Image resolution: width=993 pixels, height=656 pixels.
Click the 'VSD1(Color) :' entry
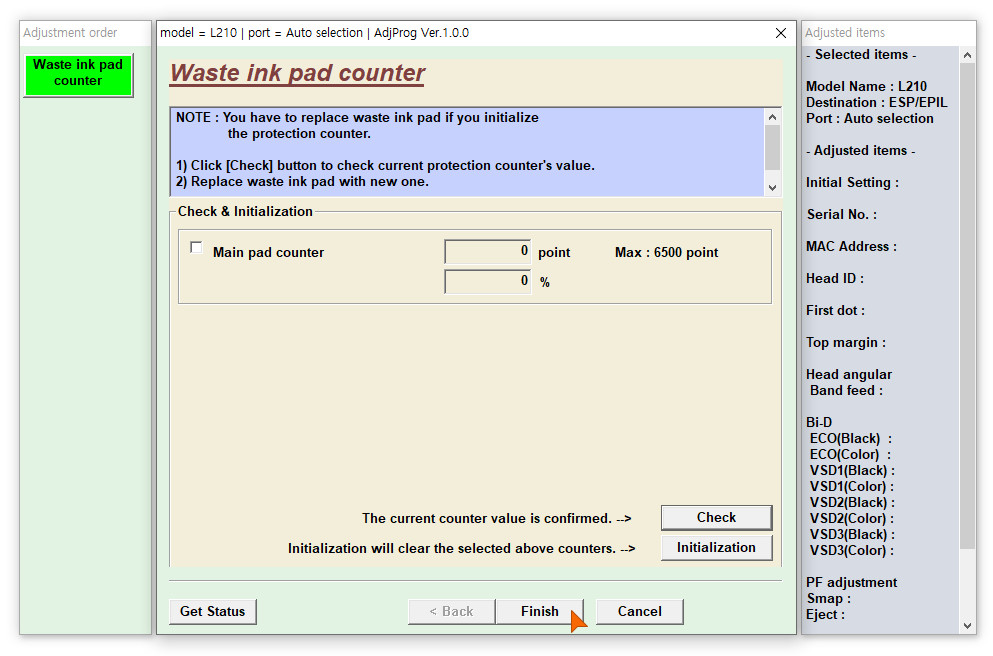852,486
